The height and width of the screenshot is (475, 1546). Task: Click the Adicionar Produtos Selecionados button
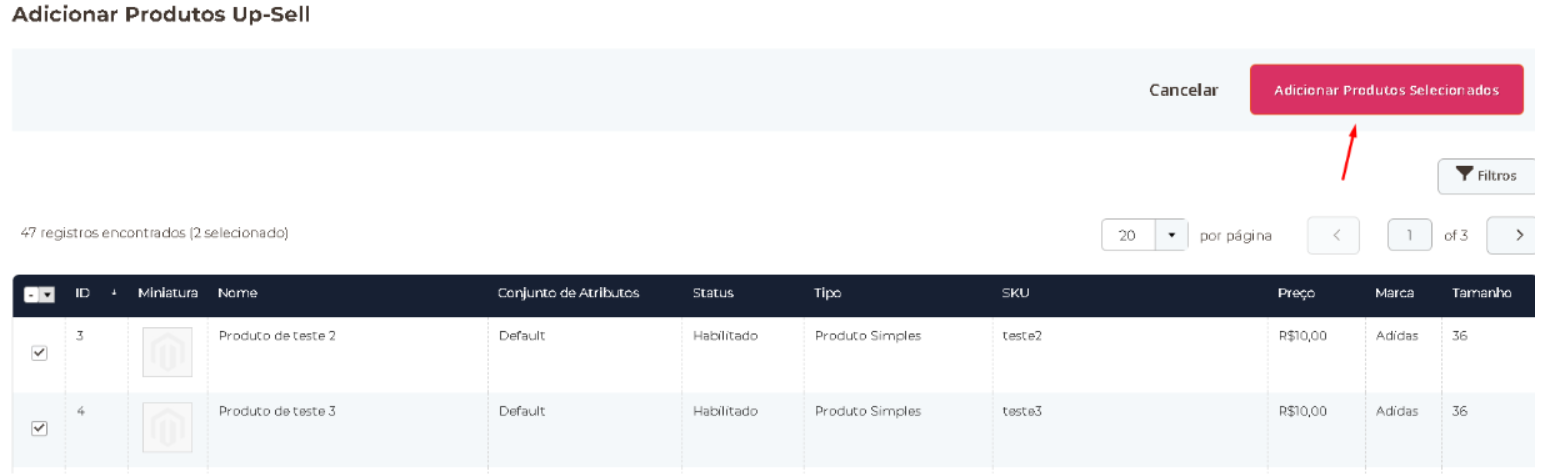point(1386,90)
